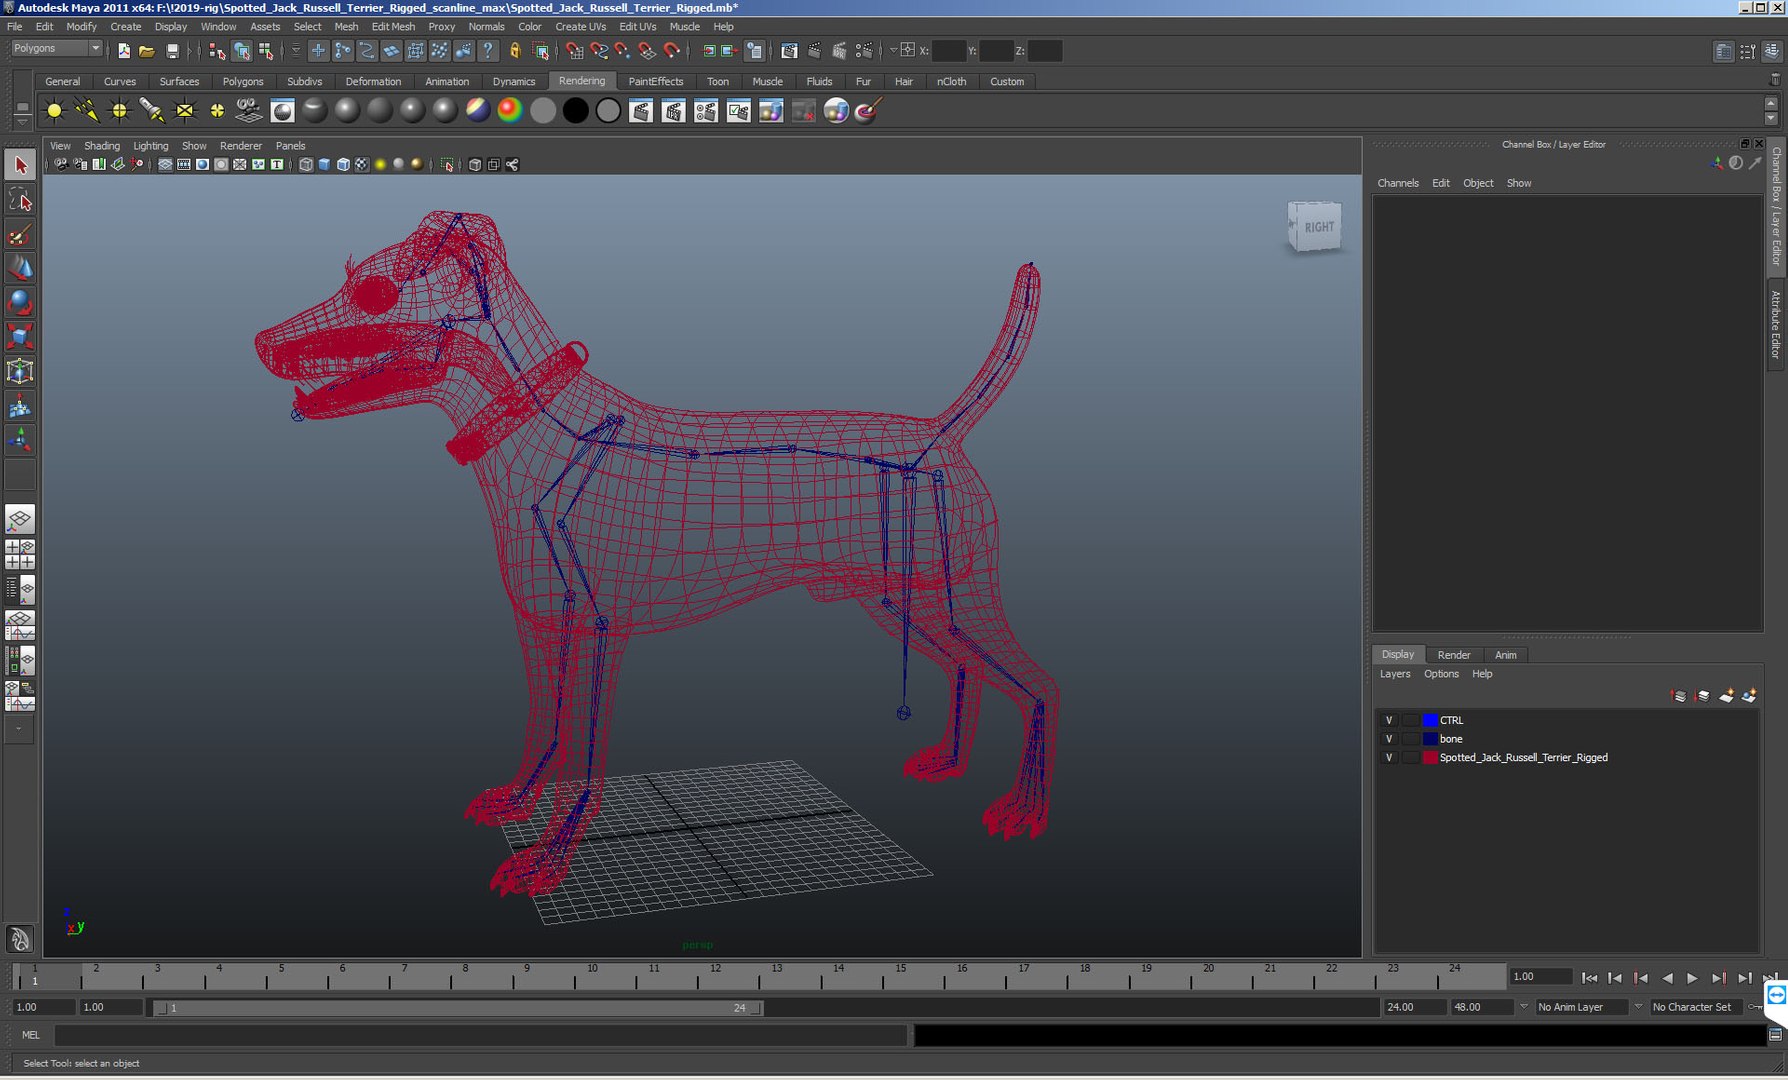Click the spot light shelf icon

click(x=151, y=111)
